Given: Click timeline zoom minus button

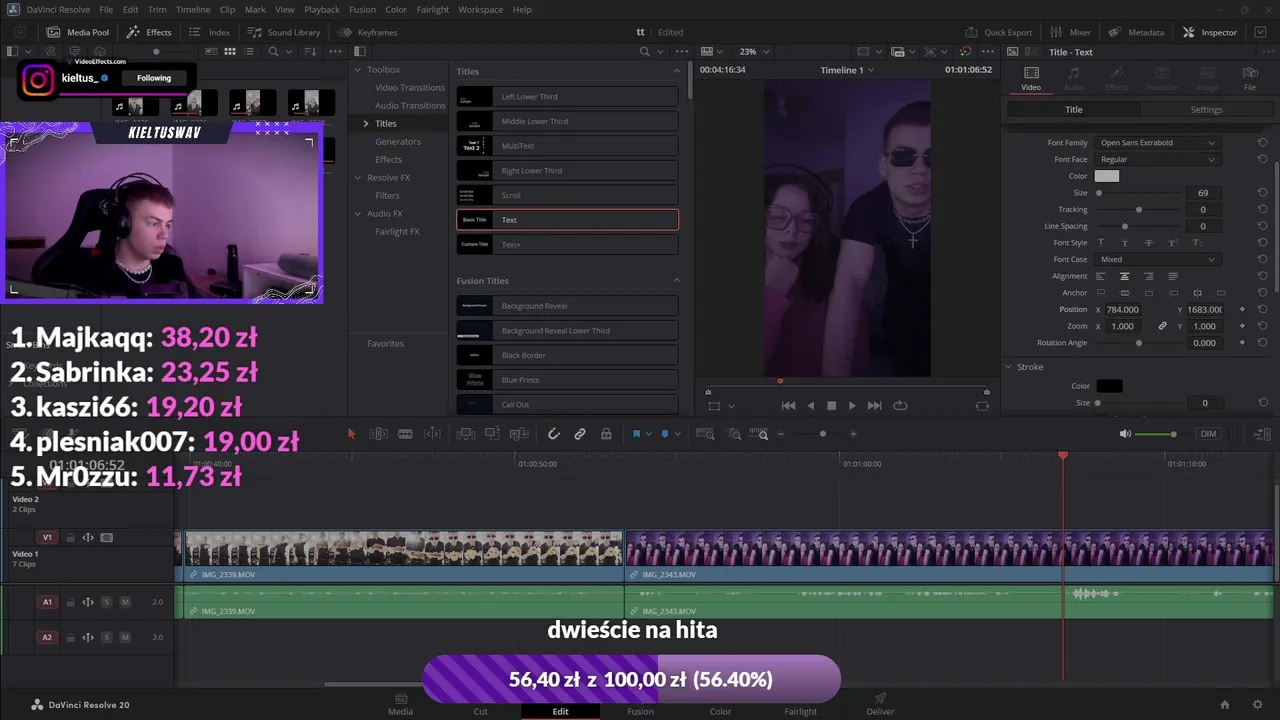Looking at the screenshot, I should pyautogui.click(x=781, y=434).
